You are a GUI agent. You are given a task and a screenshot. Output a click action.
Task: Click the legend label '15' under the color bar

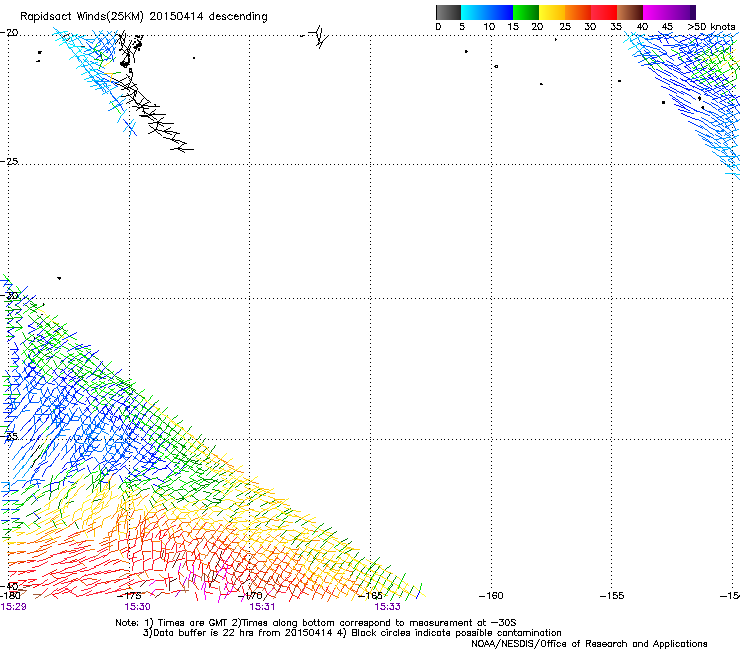point(513,27)
